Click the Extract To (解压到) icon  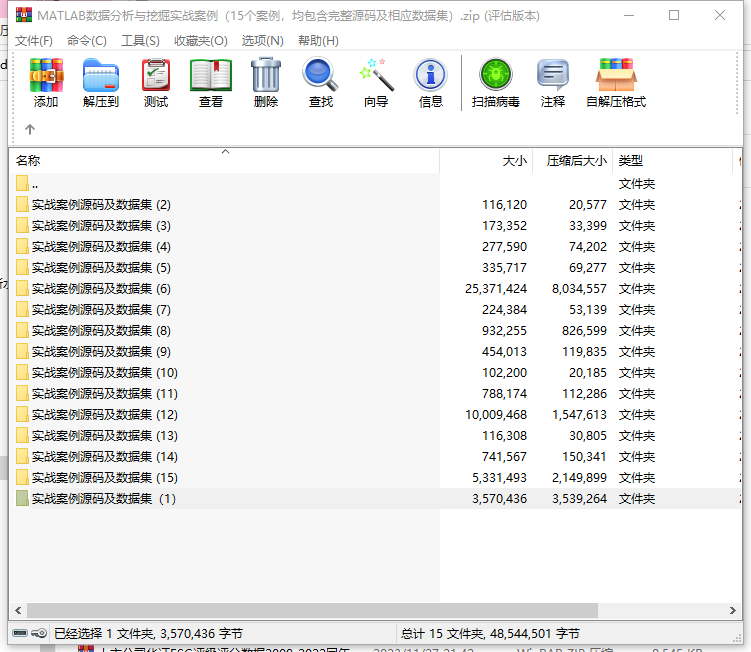tap(101, 75)
